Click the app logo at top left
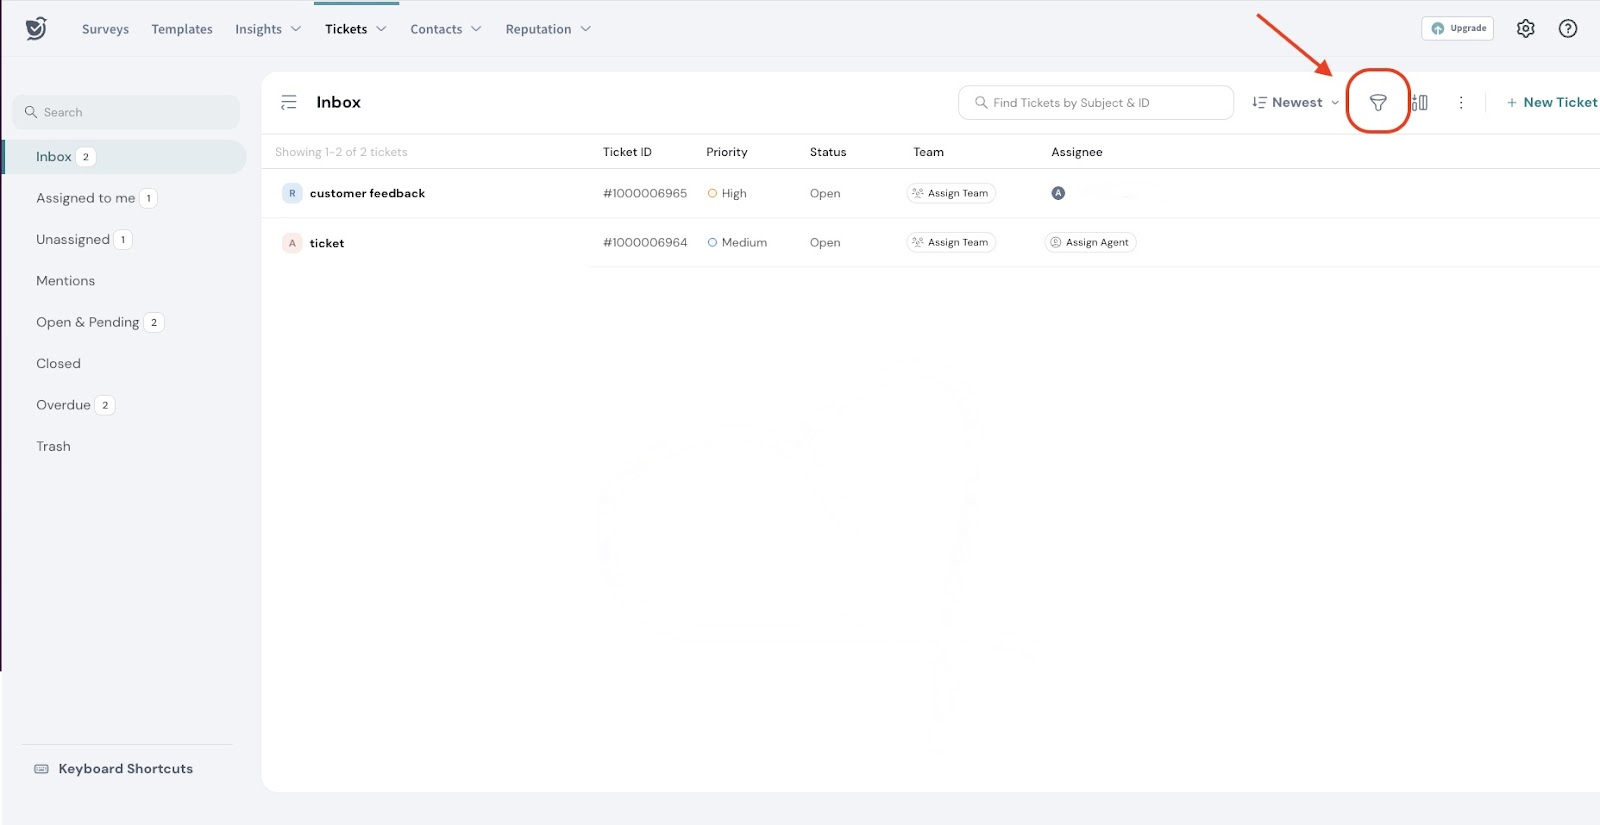This screenshot has width=1600, height=825. tap(36, 29)
